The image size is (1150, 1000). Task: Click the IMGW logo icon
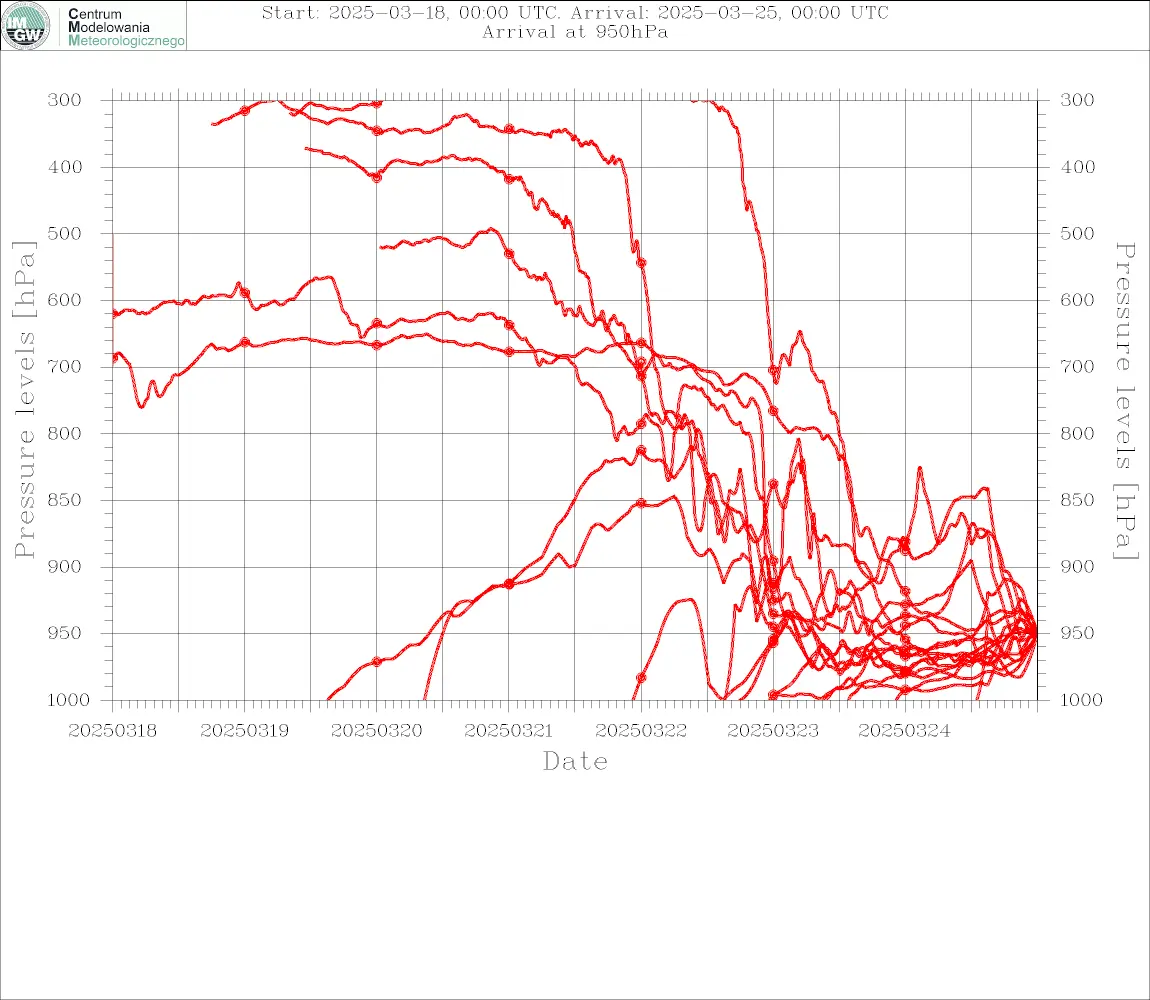pyautogui.click(x=26, y=26)
